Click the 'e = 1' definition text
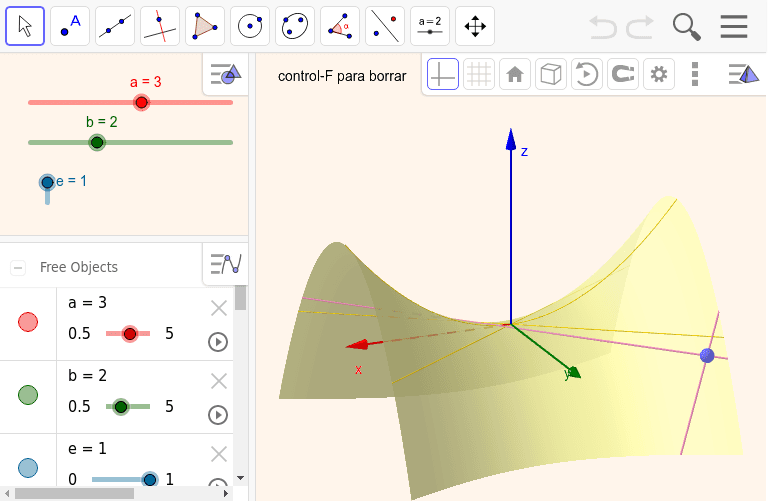The width and height of the screenshot is (768, 503). 88,449
